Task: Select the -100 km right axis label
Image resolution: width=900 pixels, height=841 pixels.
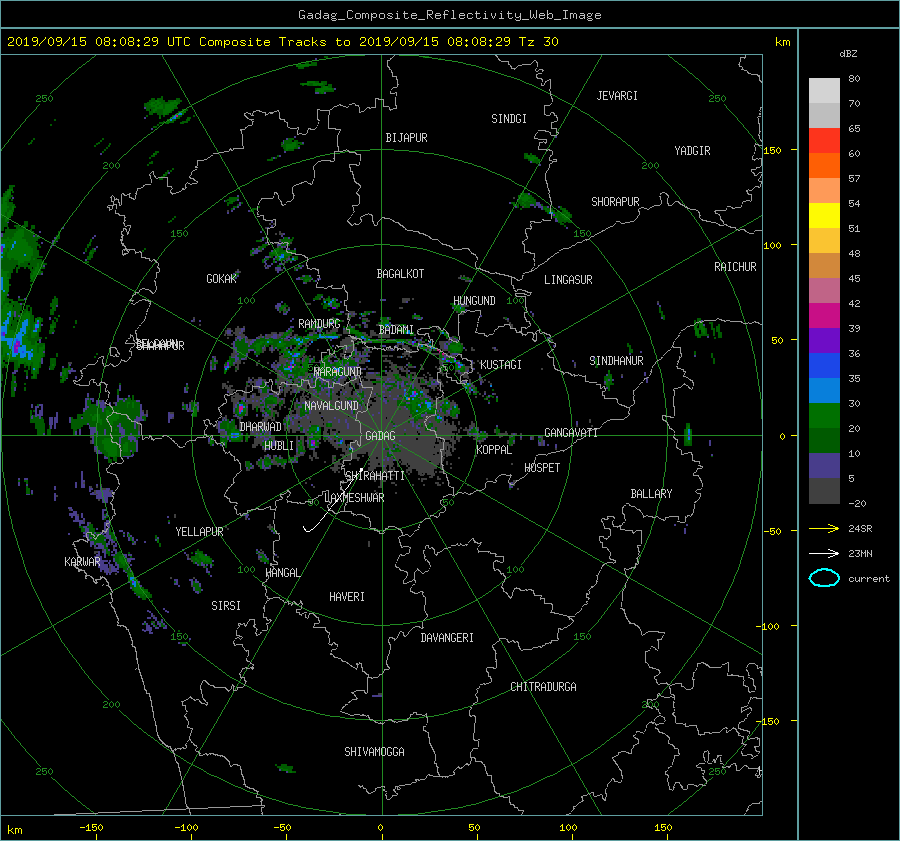Action: point(769,626)
